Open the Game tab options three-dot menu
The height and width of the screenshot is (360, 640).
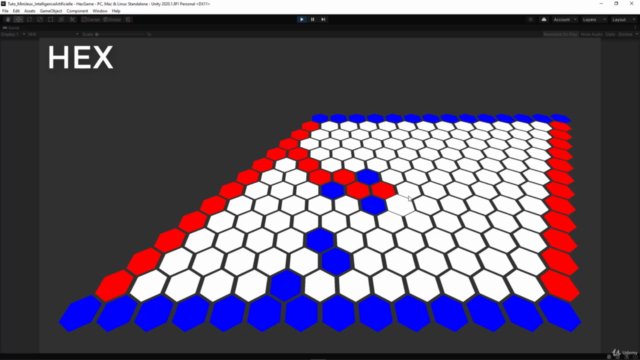[636, 28]
